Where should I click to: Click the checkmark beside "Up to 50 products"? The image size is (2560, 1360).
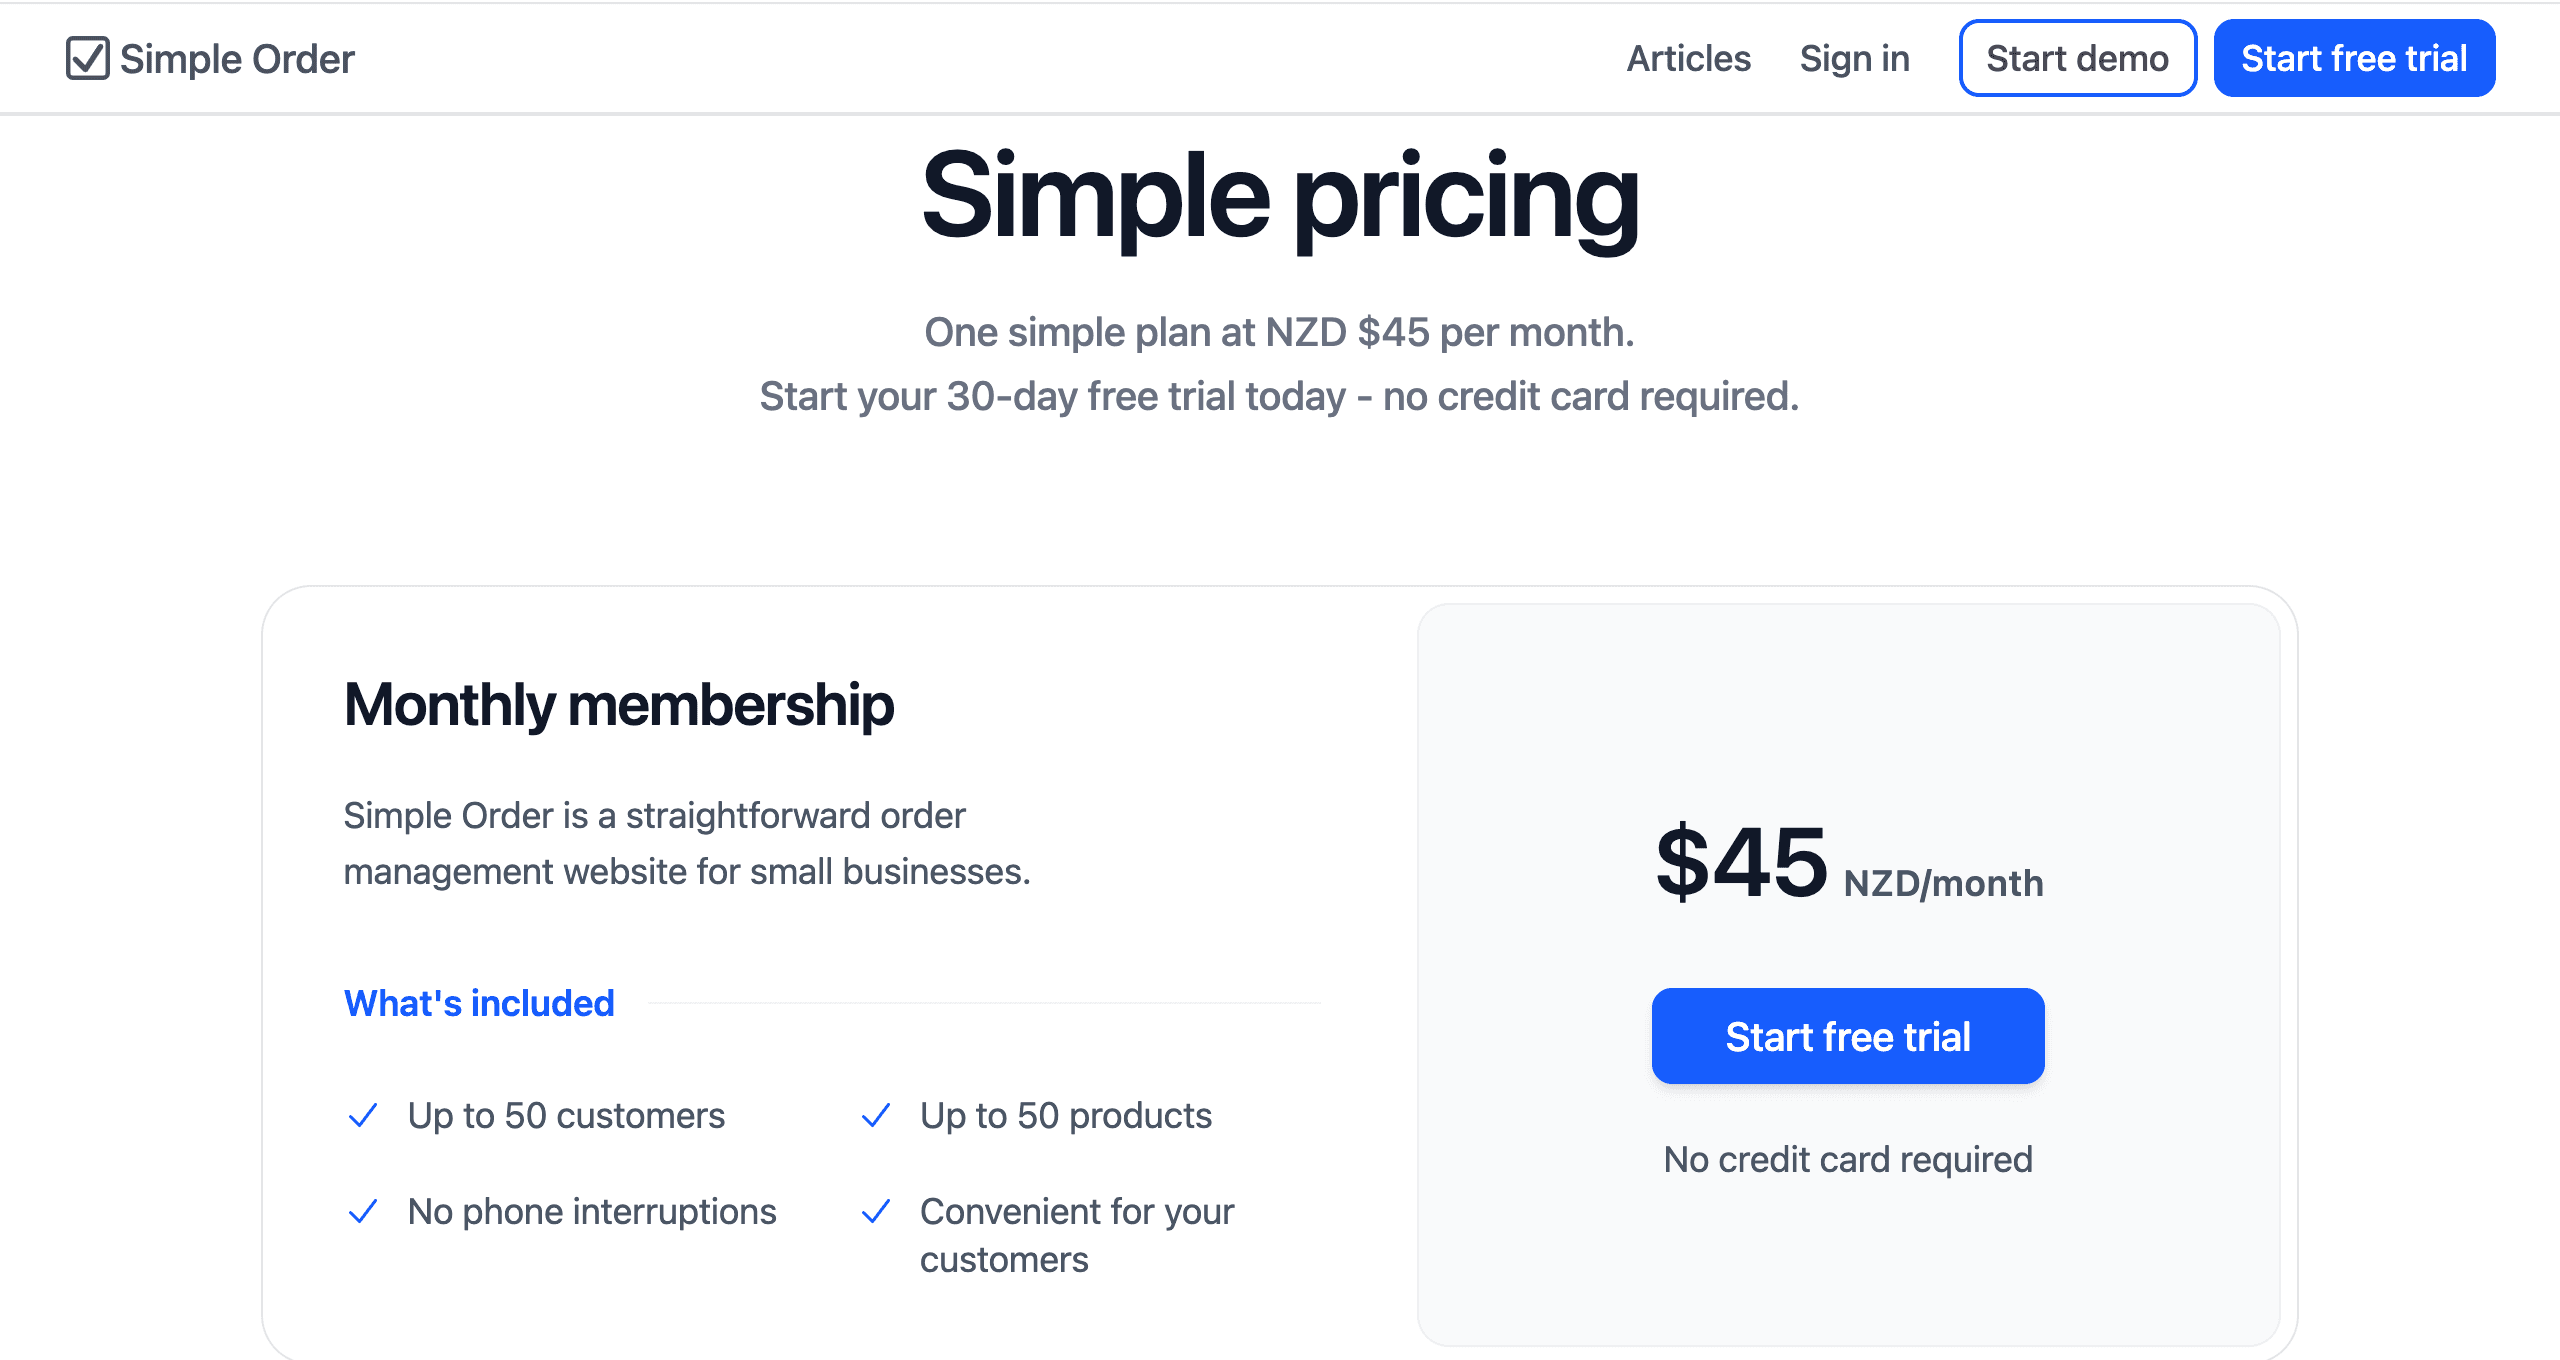pyautogui.click(x=876, y=1116)
